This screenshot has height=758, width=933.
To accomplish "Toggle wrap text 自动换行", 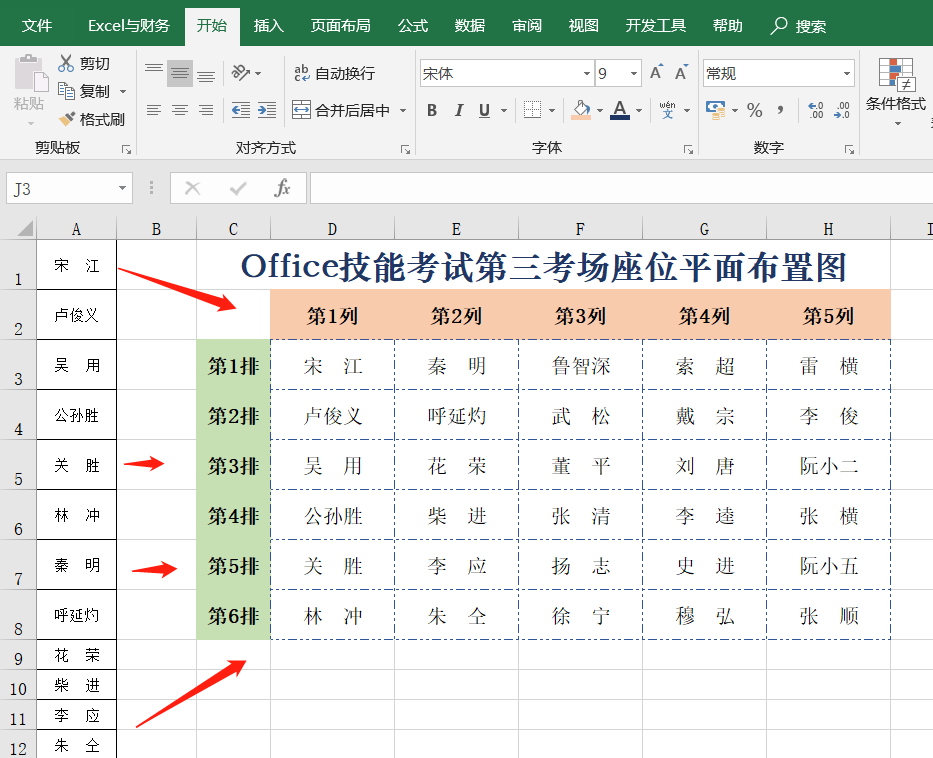I will [x=334, y=73].
